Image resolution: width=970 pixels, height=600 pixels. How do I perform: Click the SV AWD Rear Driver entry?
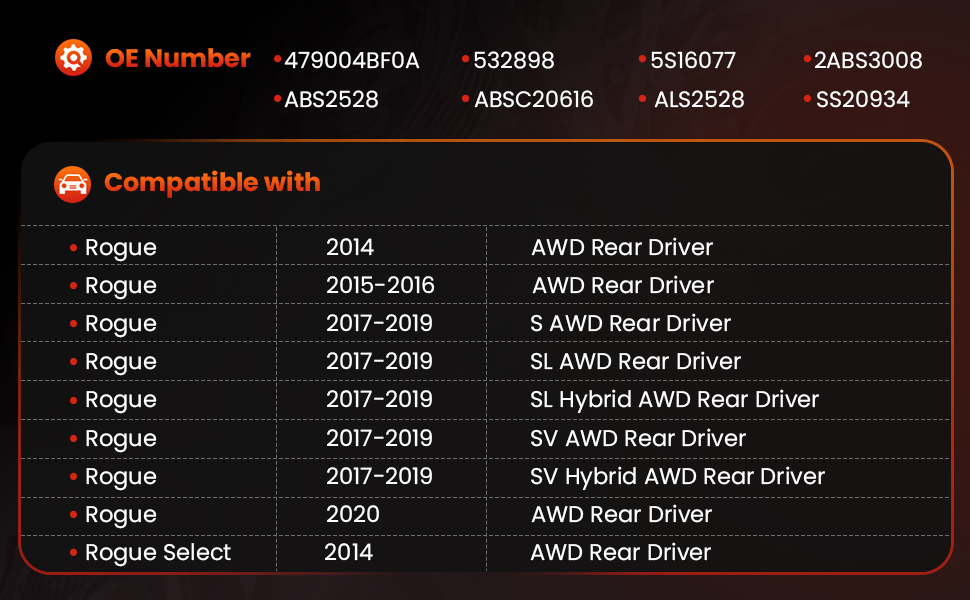pos(638,439)
